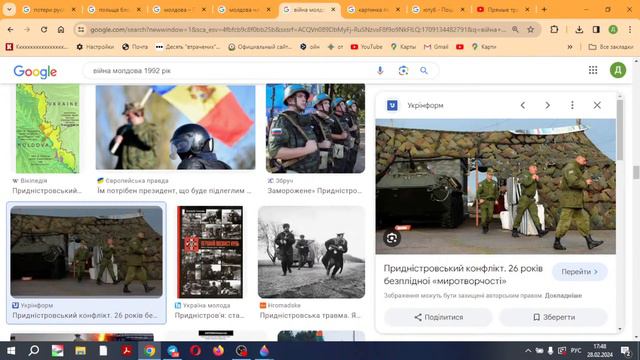The width and height of the screenshot is (640, 360).
Task: Bookmark this page with the star
Action: pos(531,29)
